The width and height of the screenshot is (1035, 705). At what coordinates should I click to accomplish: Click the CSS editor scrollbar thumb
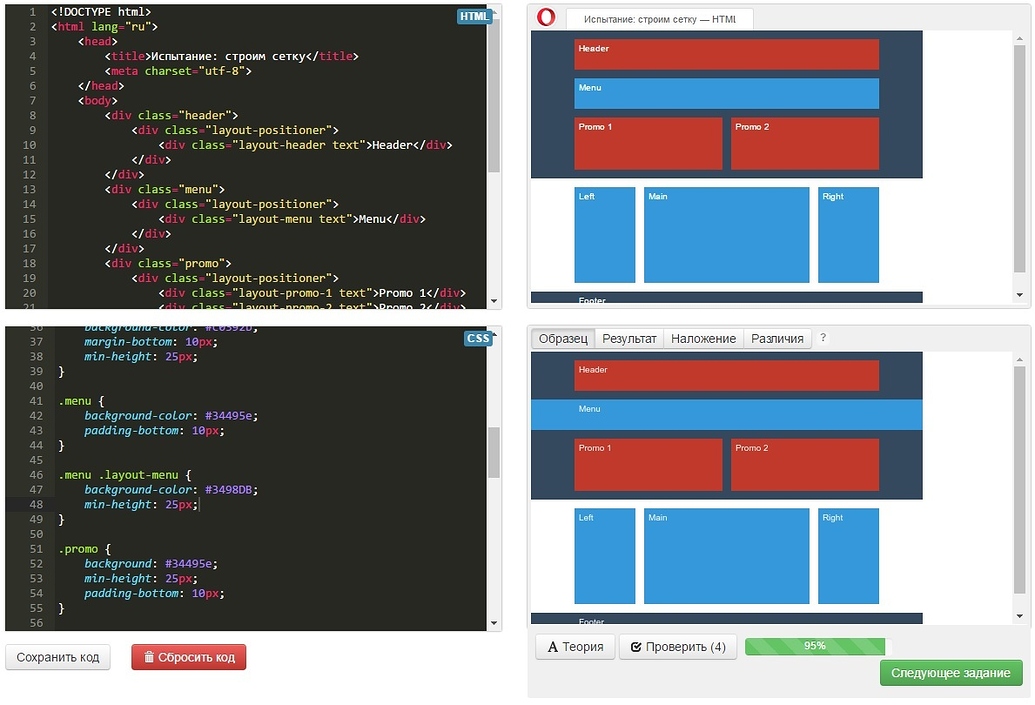point(494,452)
